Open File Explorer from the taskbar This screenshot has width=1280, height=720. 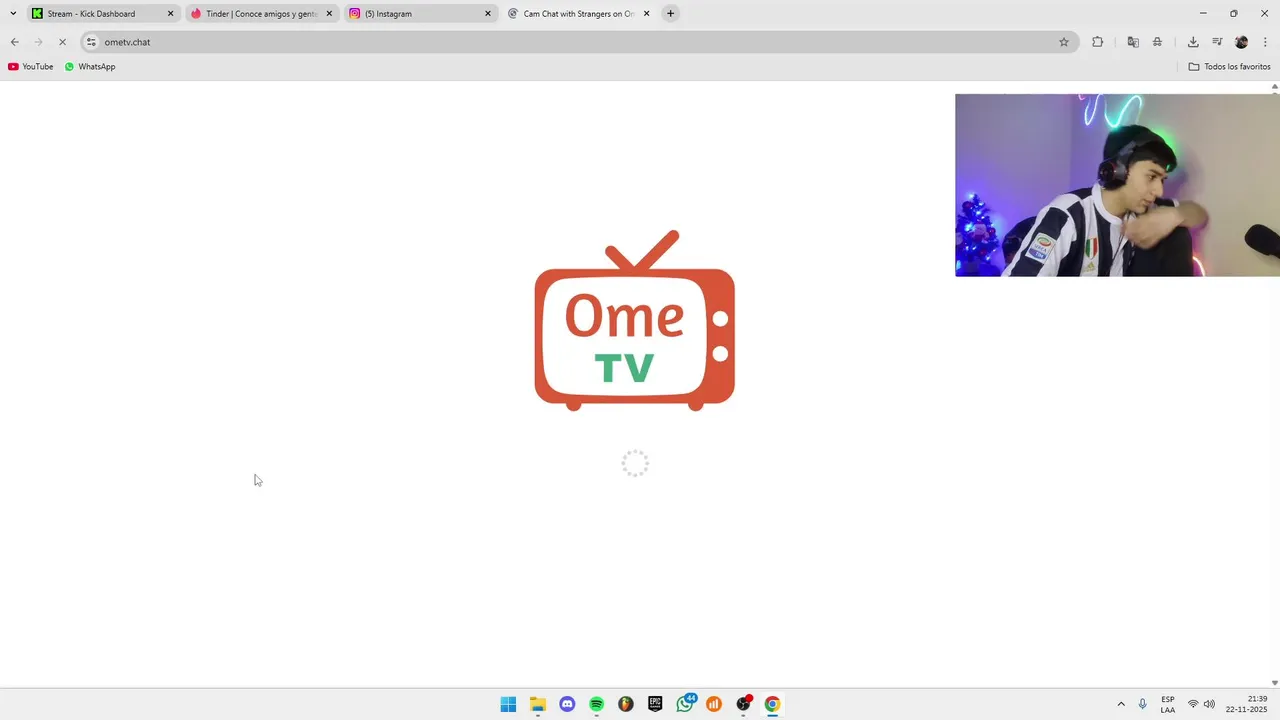(x=537, y=704)
